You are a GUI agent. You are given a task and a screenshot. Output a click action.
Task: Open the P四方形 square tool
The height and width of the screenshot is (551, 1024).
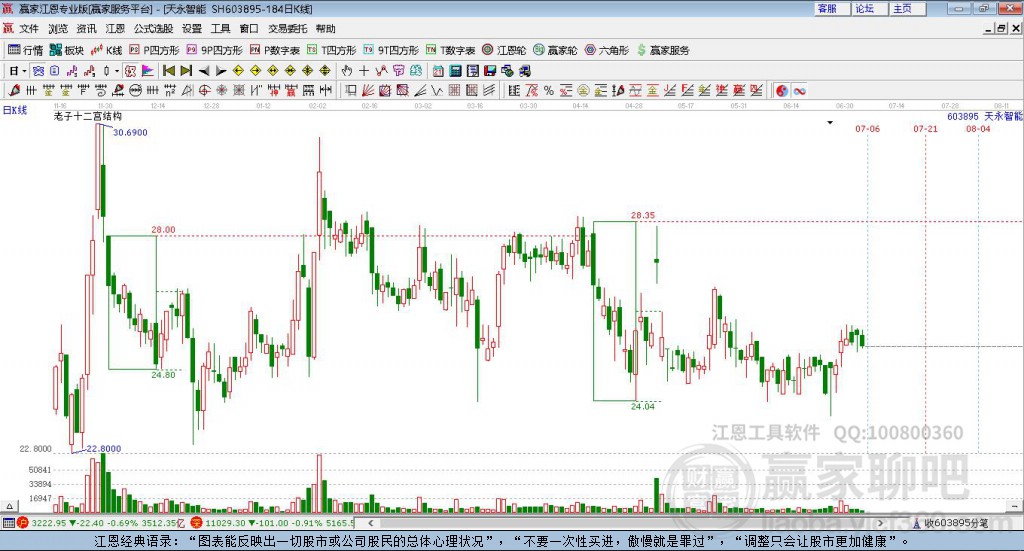pos(154,50)
